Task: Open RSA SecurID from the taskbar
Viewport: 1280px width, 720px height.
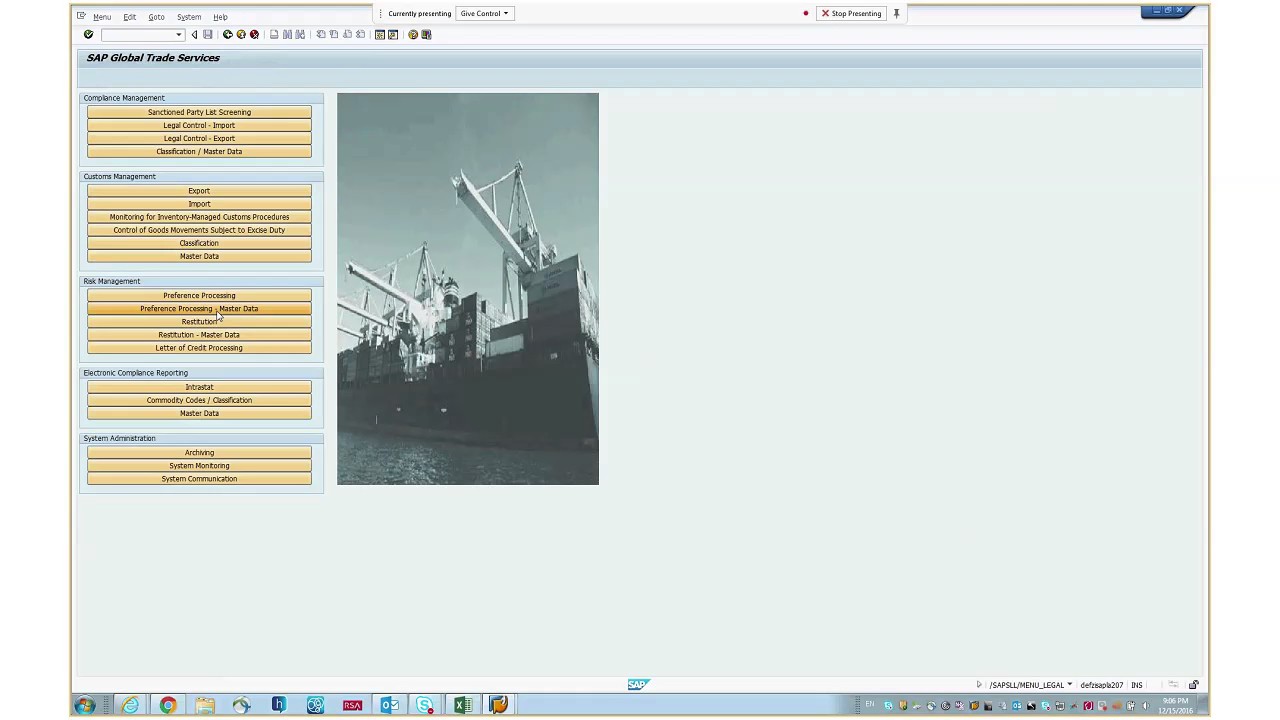Action: (352, 706)
